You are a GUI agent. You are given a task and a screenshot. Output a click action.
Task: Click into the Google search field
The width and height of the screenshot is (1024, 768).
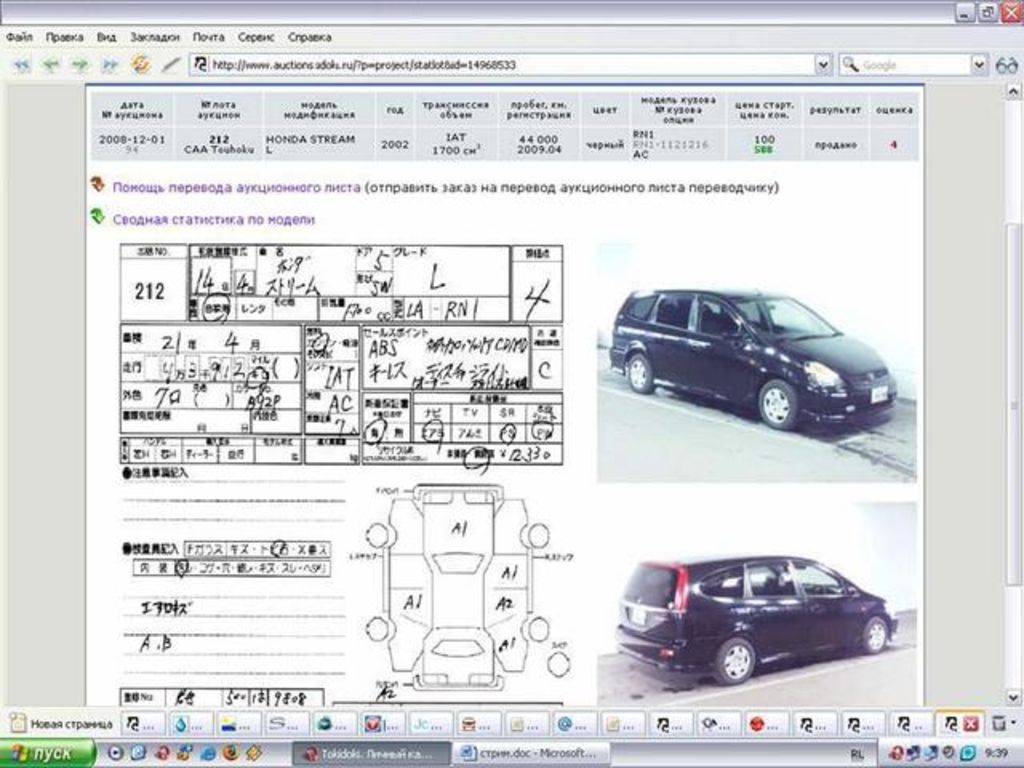click(914, 65)
